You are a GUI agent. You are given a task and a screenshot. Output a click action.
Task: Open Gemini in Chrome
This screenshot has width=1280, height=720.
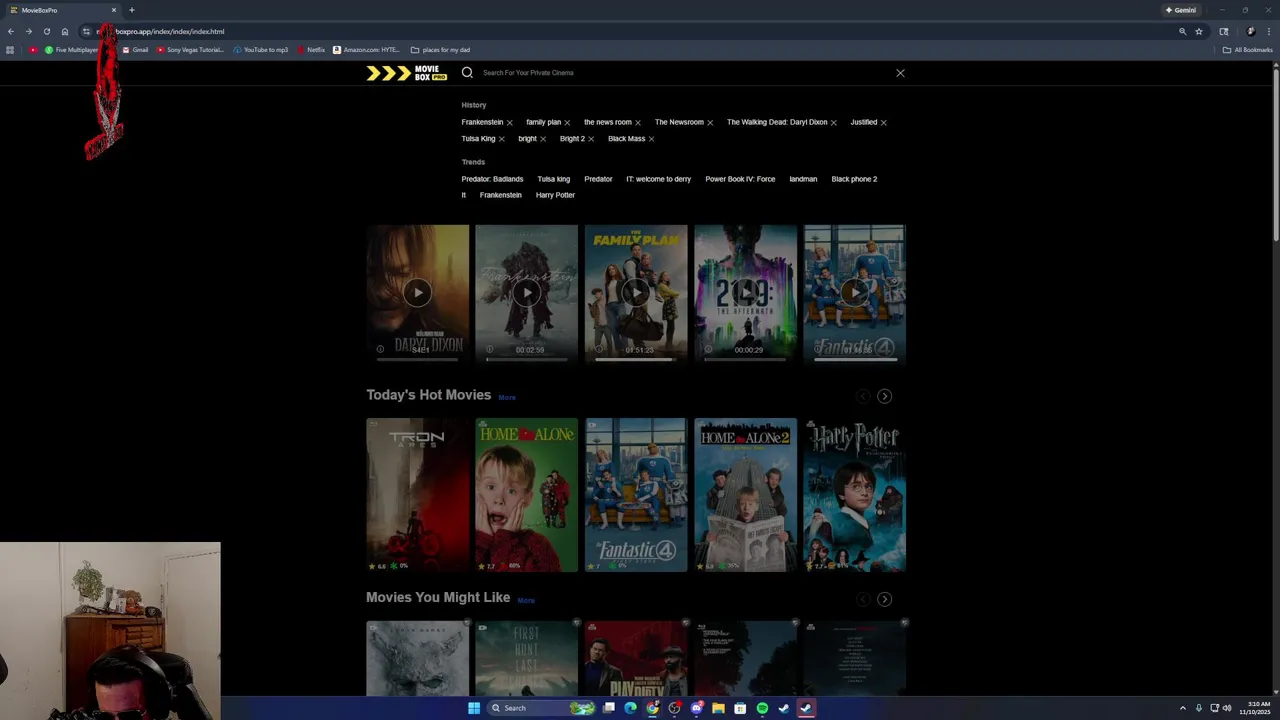pyautogui.click(x=1181, y=10)
